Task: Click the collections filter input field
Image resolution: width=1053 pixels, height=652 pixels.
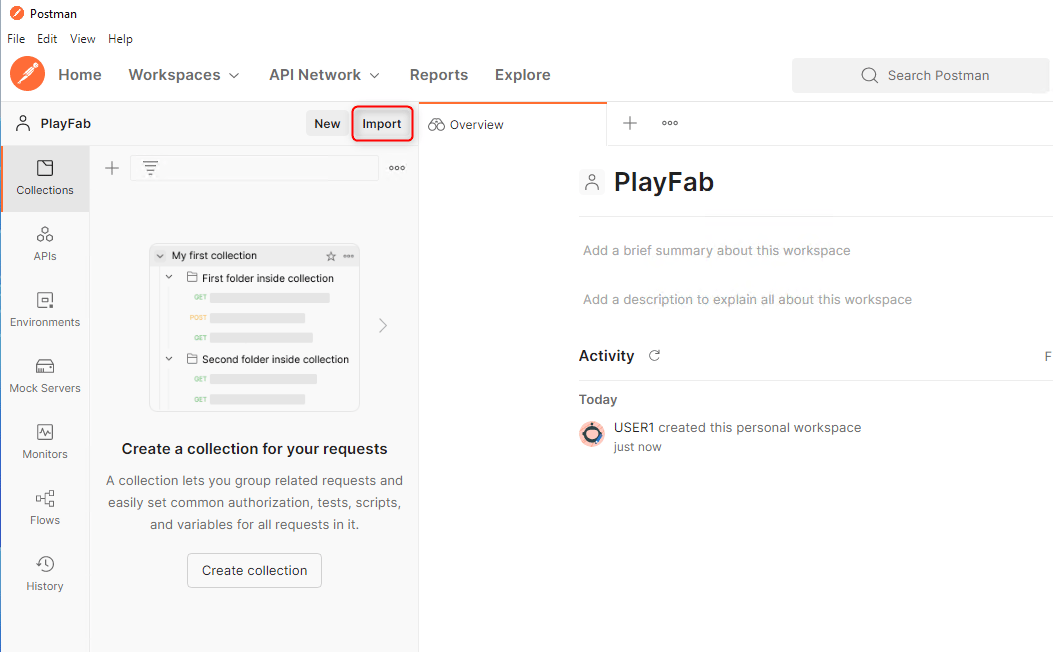Action: (255, 168)
